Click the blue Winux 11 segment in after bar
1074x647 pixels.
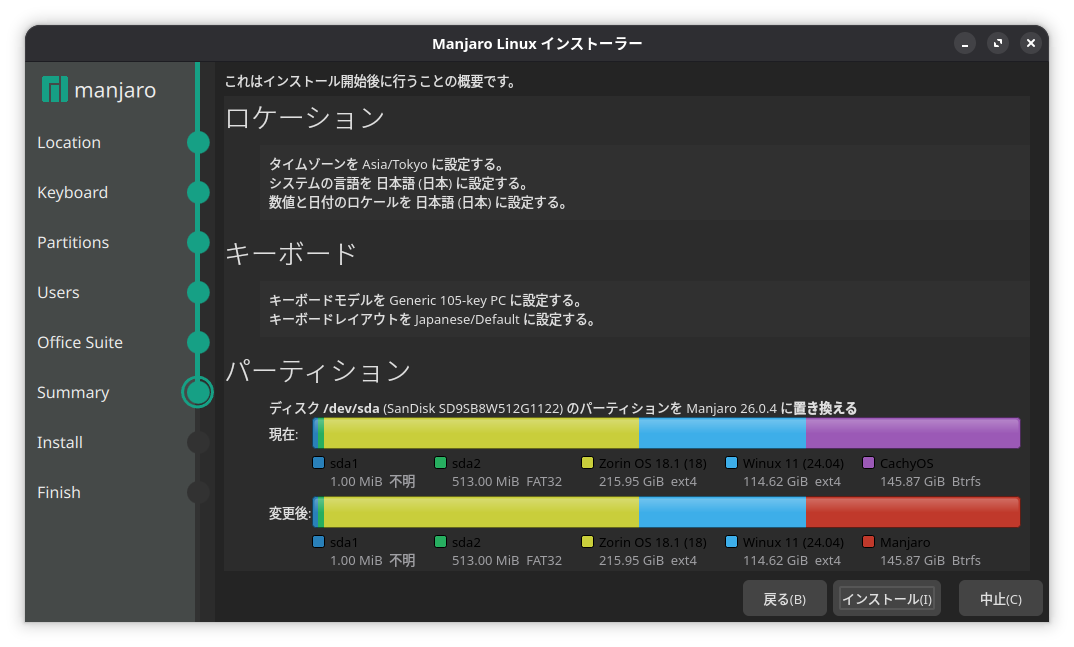click(x=723, y=512)
